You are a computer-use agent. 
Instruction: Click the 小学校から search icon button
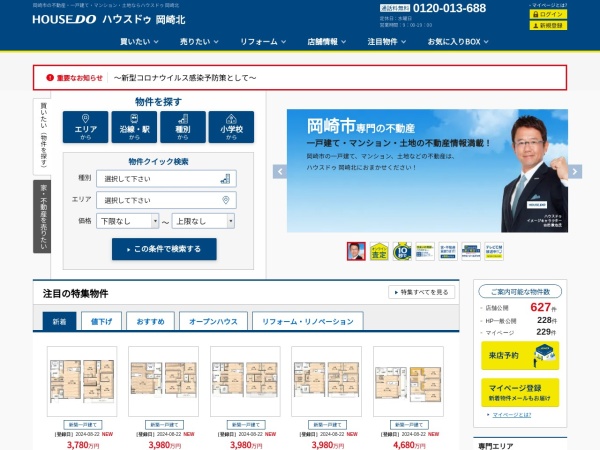coord(231,127)
